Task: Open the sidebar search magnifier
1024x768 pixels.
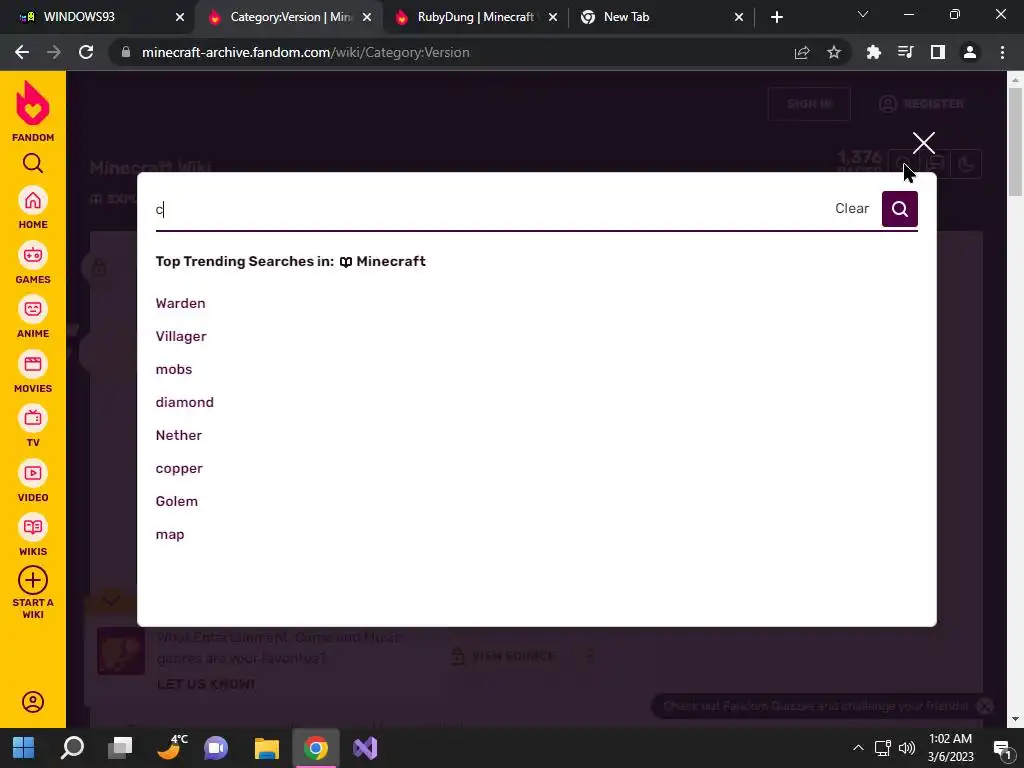Action: coord(33,163)
